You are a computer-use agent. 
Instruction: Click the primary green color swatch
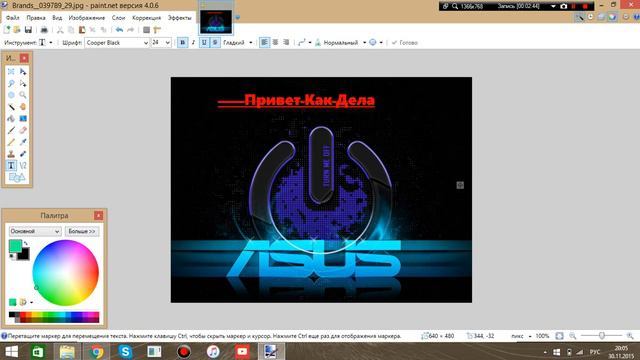[15, 246]
